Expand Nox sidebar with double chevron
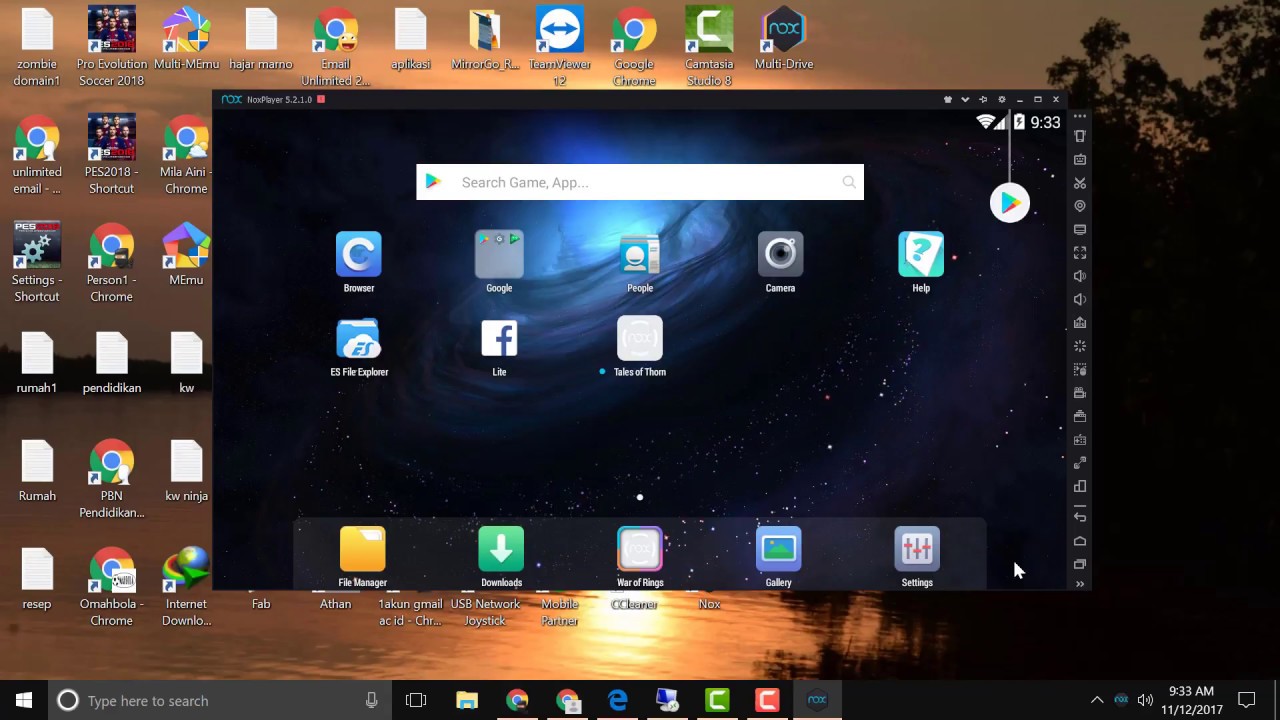Image resolution: width=1280 pixels, height=720 pixels. [x=1080, y=584]
